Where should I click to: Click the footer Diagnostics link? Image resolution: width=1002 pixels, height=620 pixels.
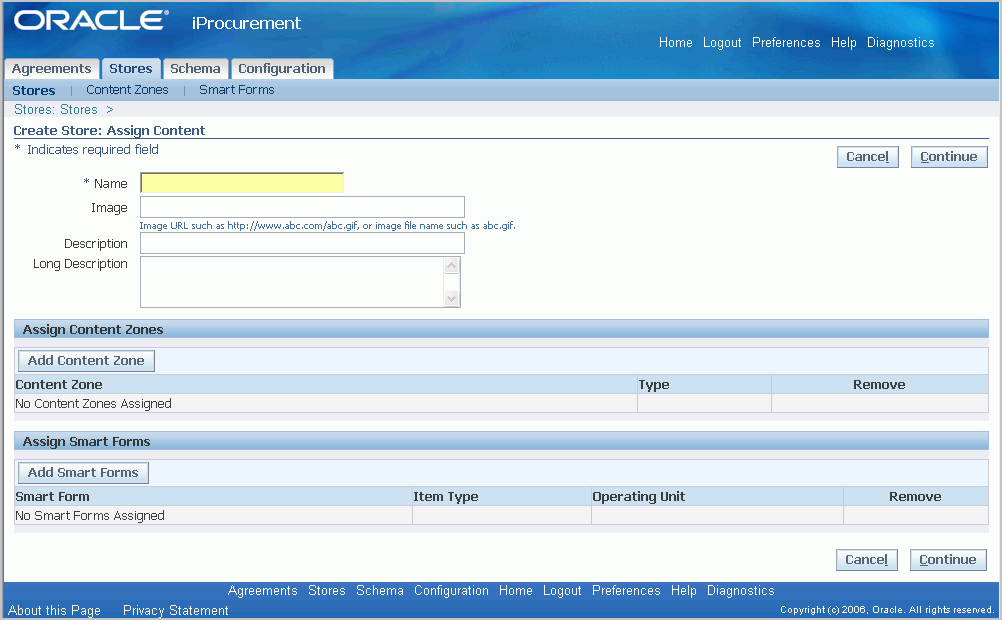(741, 591)
